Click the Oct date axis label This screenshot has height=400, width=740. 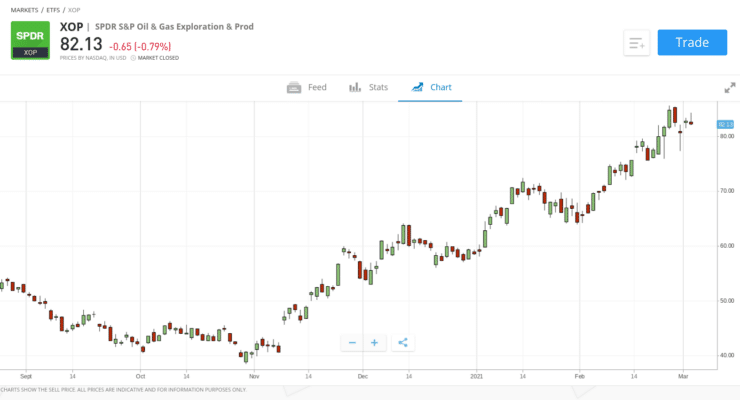click(140, 376)
